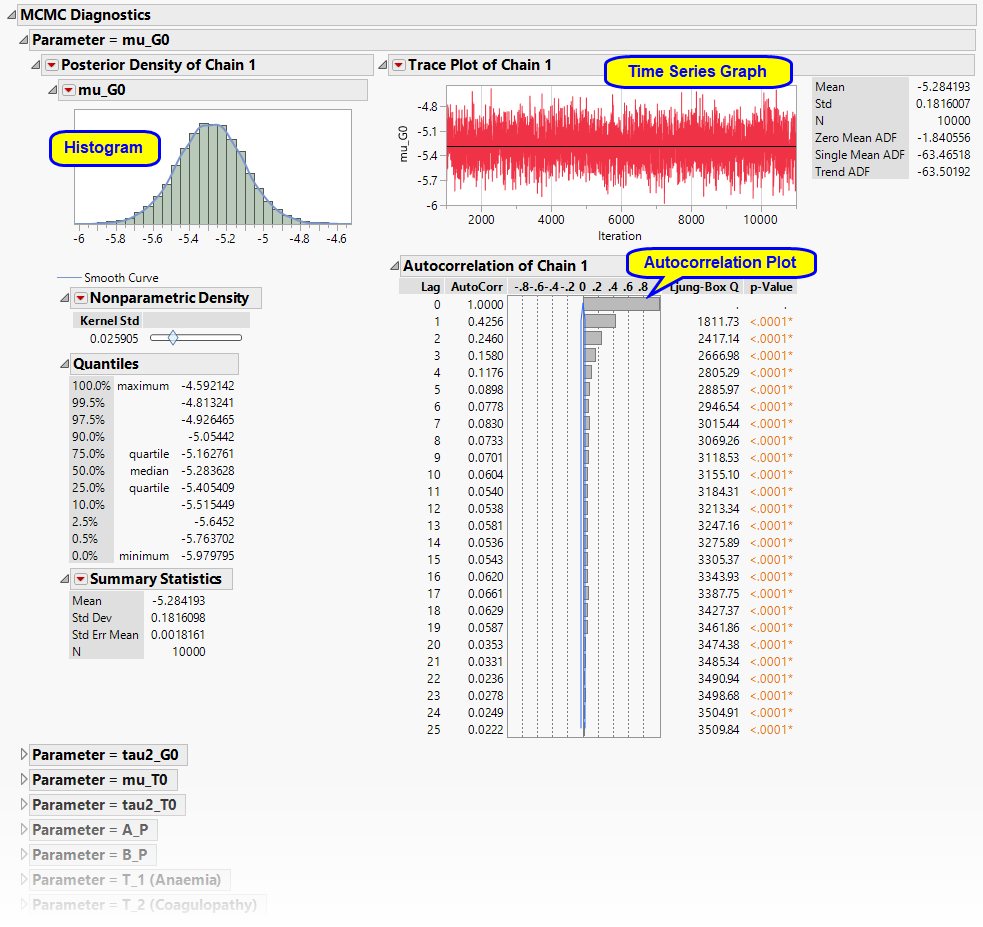The image size is (983, 927).
Task: Collapse the Quantiles section disclosure triangle
Action: click(x=64, y=364)
